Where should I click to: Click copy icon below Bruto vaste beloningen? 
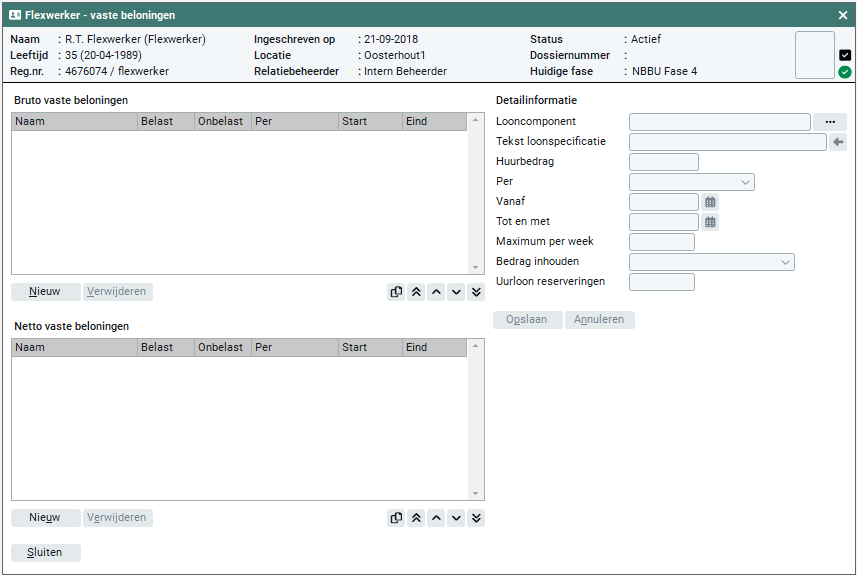click(396, 292)
